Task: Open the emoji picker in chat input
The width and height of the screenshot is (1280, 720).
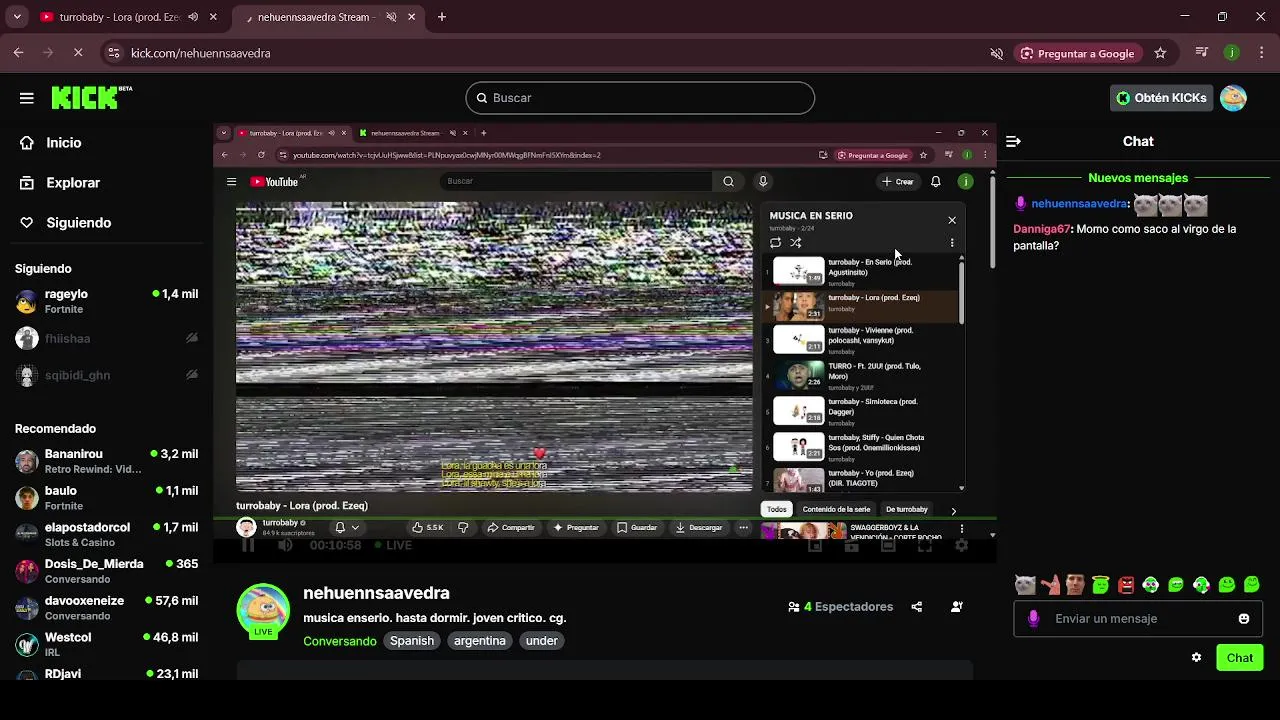Action: pos(1244,619)
